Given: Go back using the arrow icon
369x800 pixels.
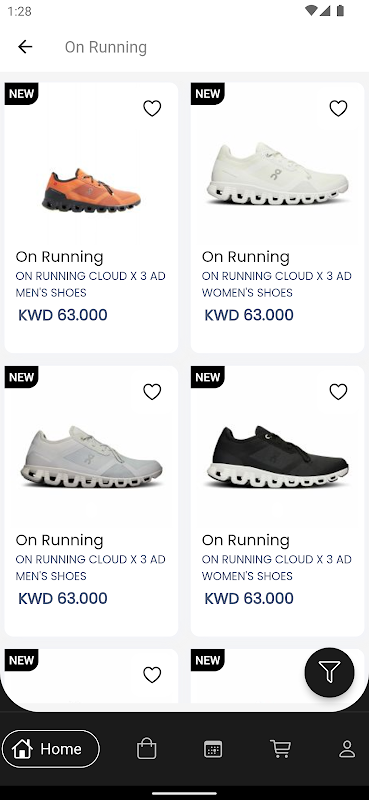Looking at the screenshot, I should (25, 47).
